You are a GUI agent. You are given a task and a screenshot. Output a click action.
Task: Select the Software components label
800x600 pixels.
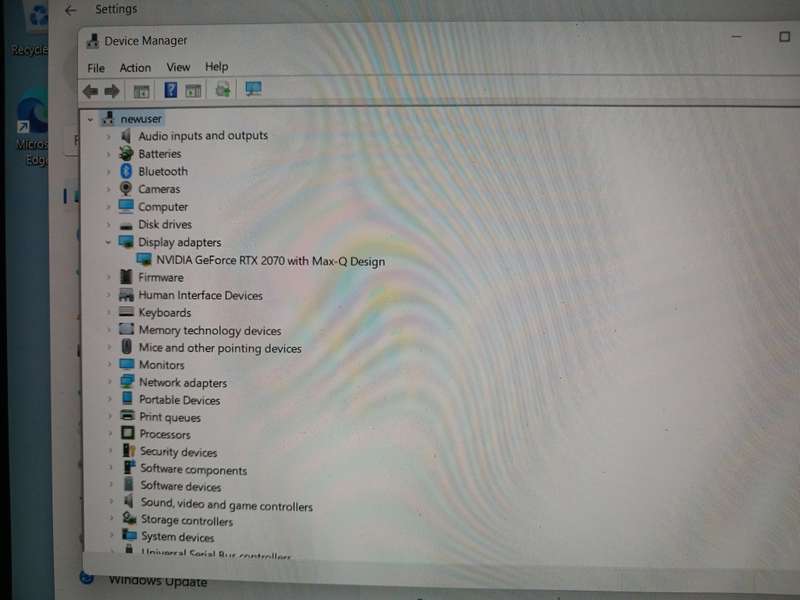pyautogui.click(x=193, y=469)
